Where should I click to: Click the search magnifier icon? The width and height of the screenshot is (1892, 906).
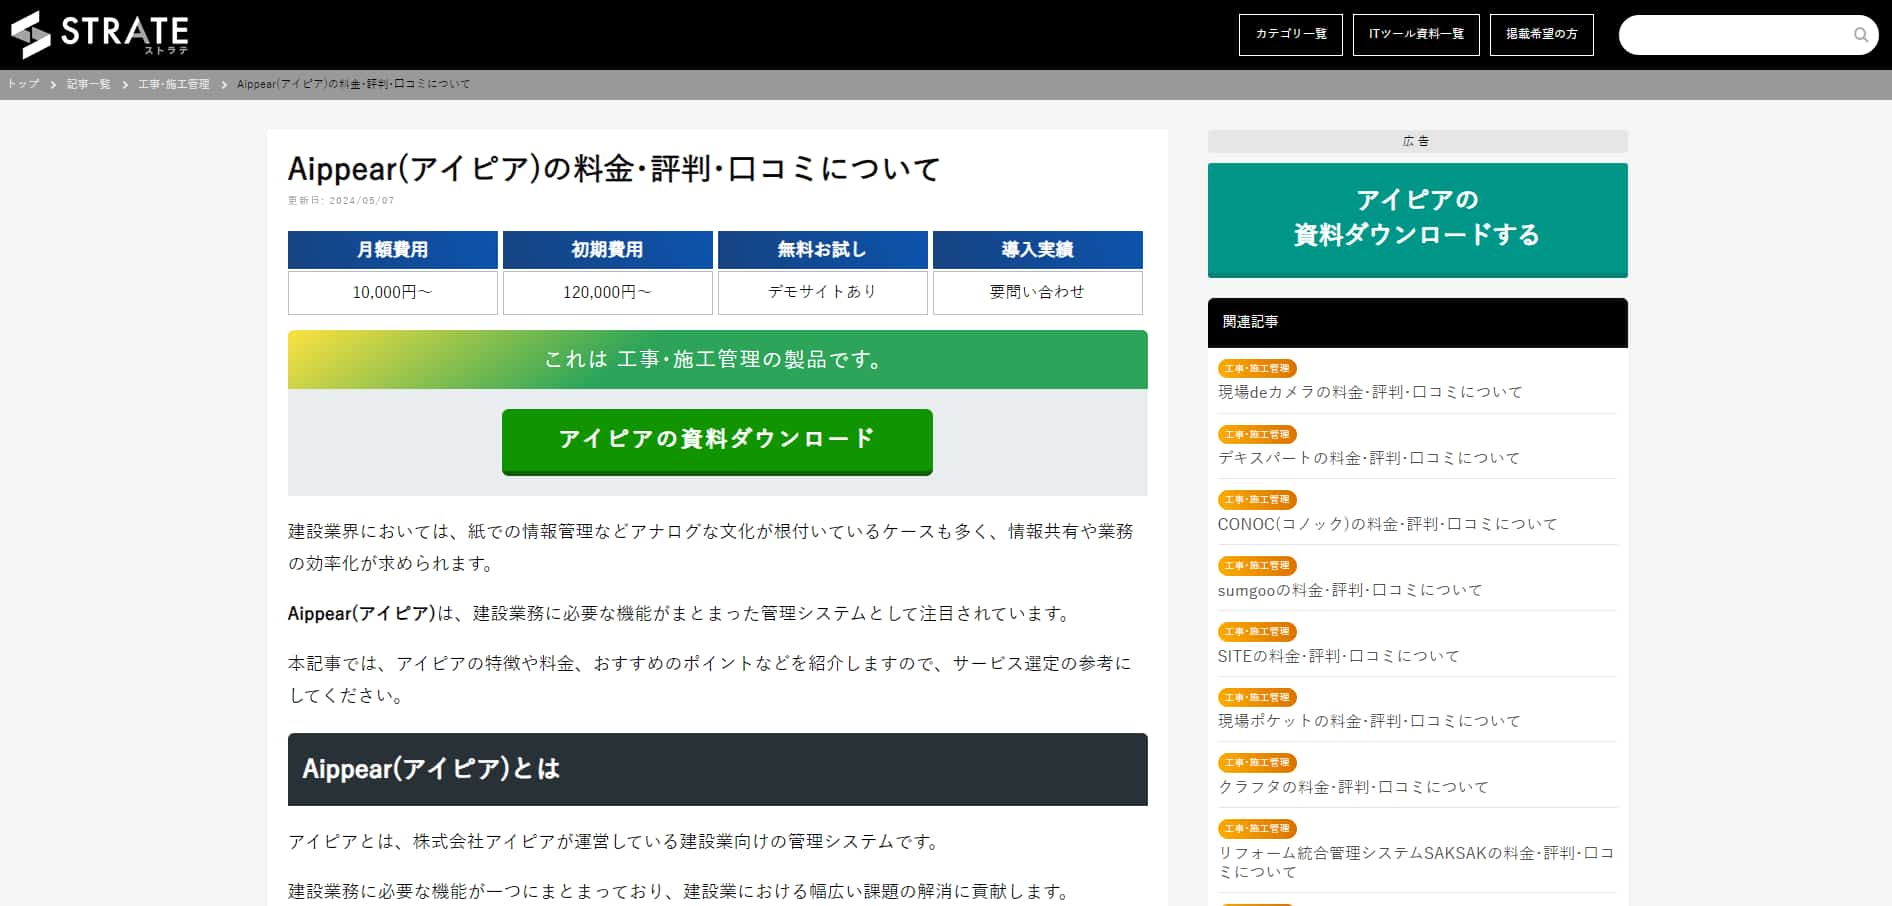pos(1860,35)
